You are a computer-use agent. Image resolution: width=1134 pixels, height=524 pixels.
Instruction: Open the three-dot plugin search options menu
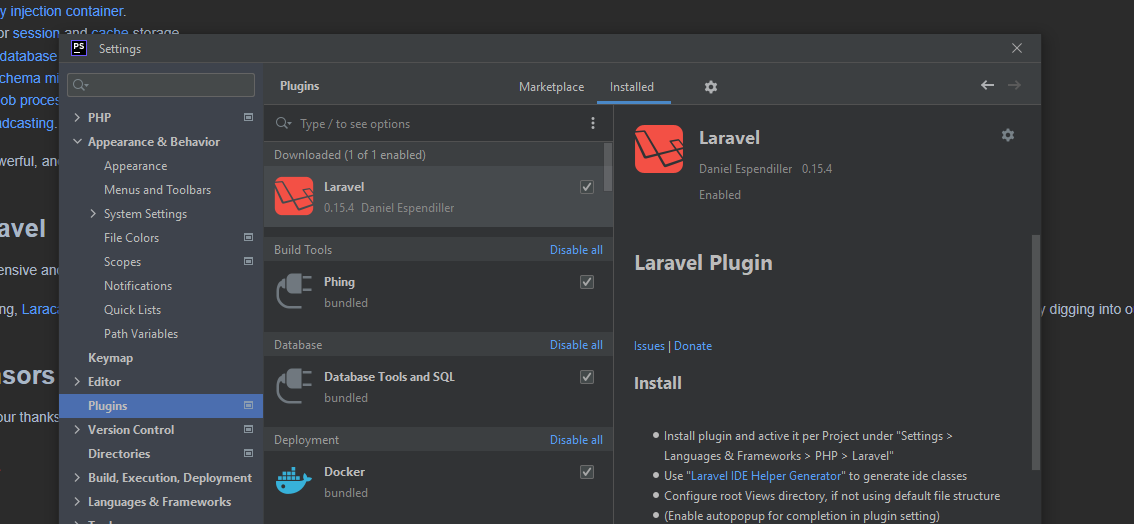coord(593,124)
